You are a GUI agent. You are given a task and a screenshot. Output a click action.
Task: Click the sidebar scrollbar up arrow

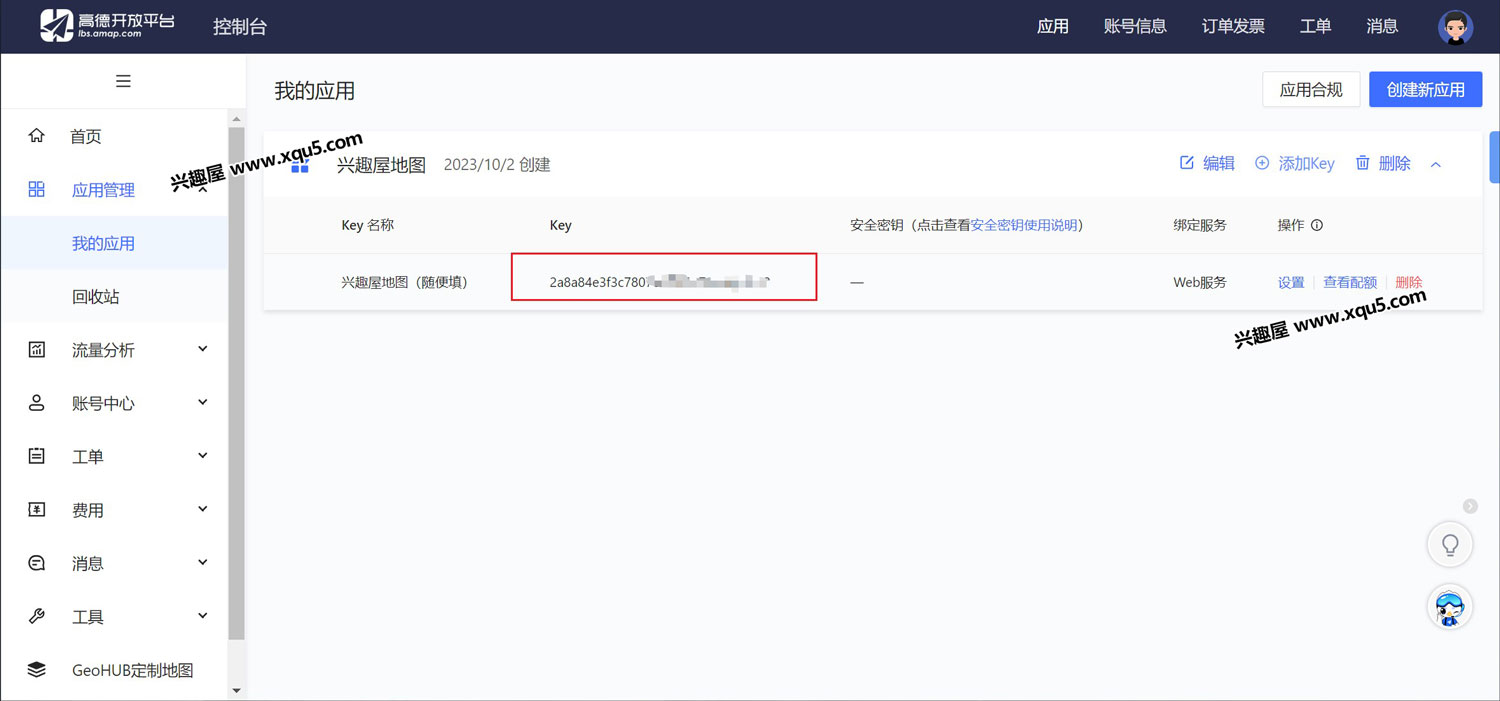[x=236, y=119]
